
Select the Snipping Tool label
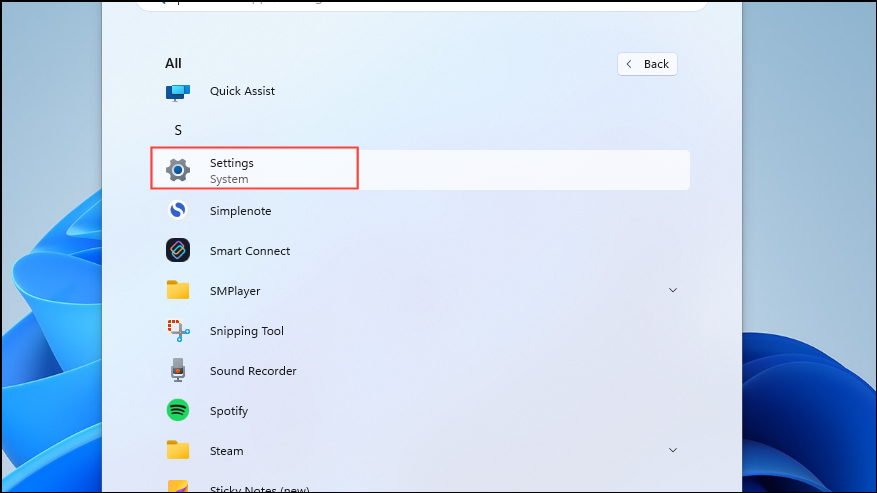247,331
